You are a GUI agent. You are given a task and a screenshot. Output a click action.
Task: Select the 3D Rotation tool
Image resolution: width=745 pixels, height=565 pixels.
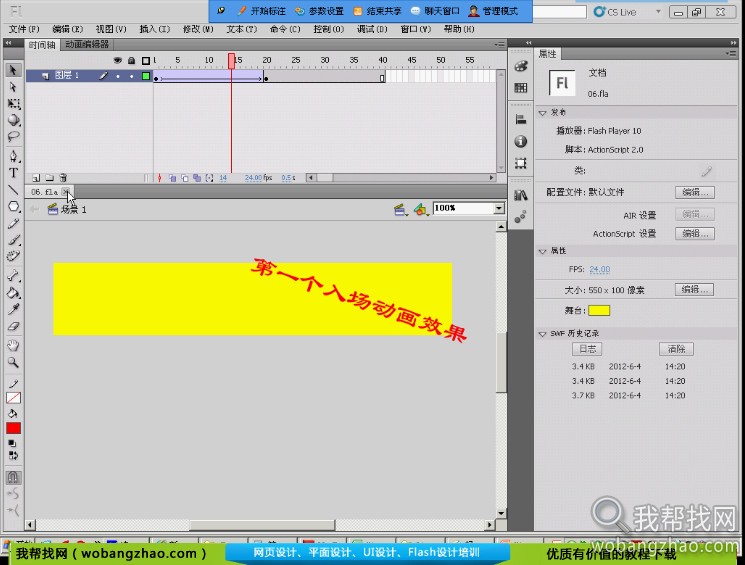pyautogui.click(x=13, y=120)
